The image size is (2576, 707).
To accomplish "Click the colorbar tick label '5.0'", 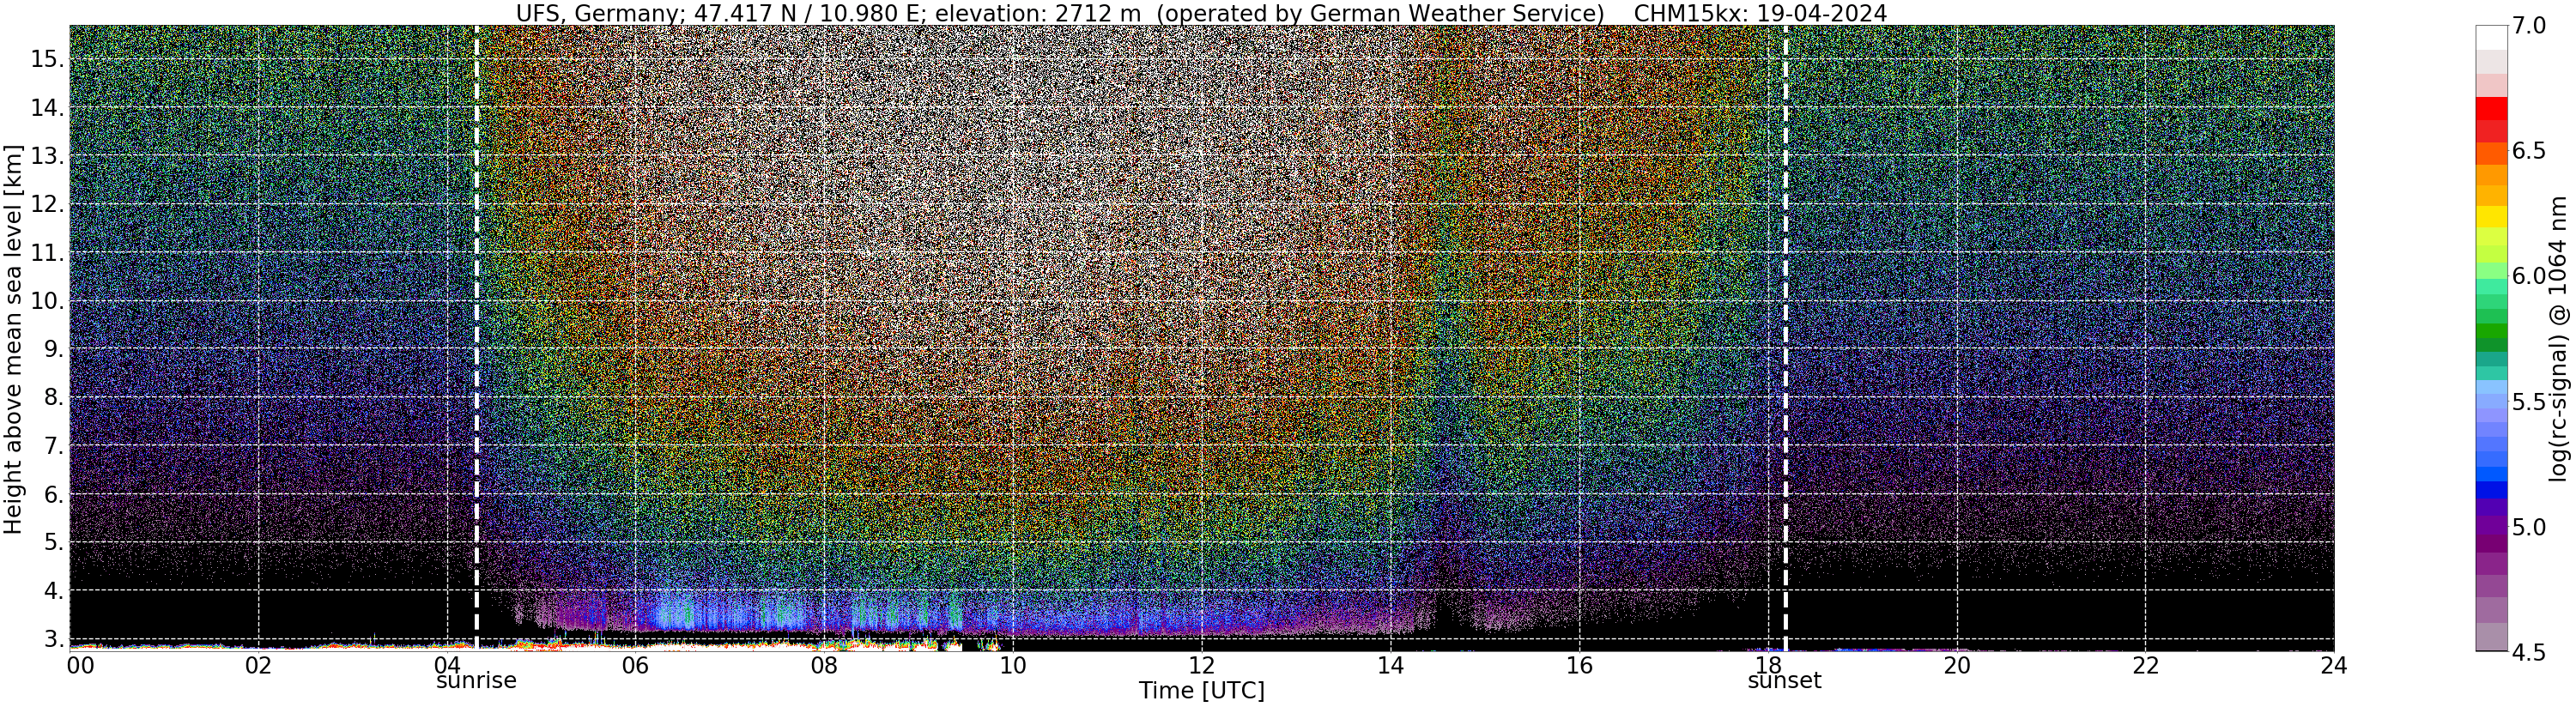I will click(x=2528, y=527).
